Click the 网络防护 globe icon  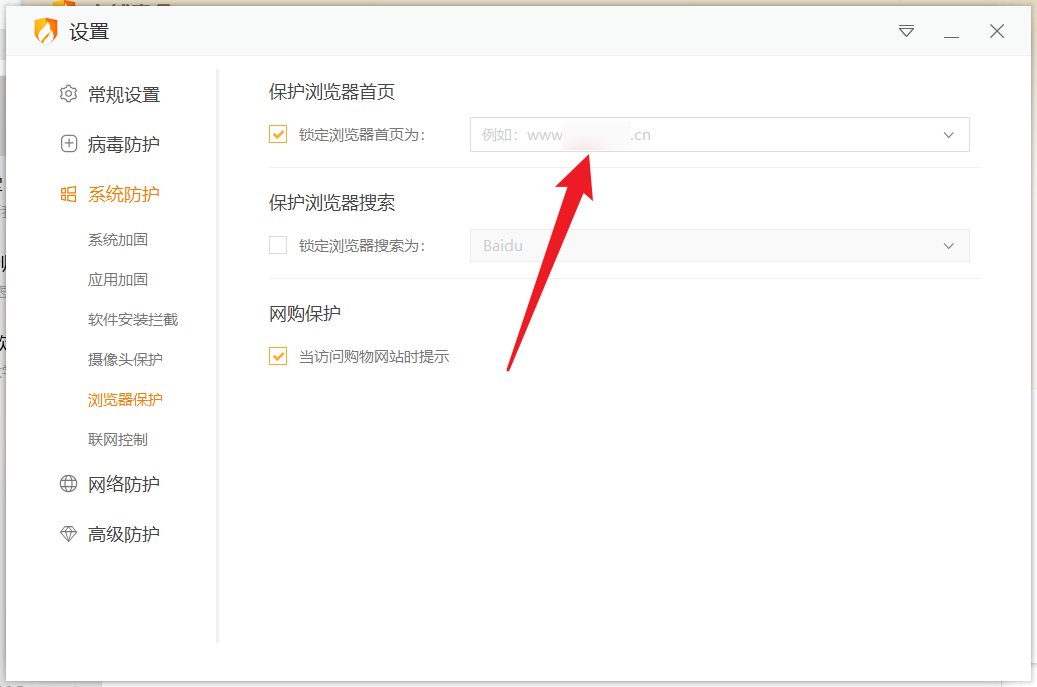67,484
